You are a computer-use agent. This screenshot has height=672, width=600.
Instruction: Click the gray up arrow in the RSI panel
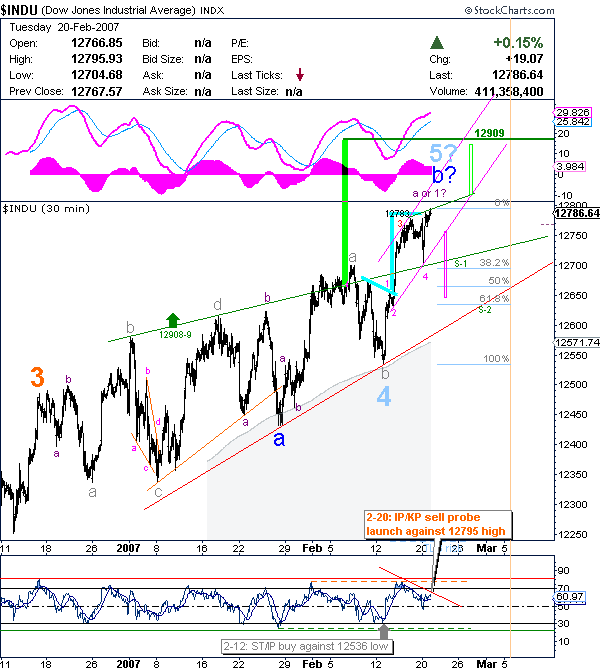click(385, 630)
